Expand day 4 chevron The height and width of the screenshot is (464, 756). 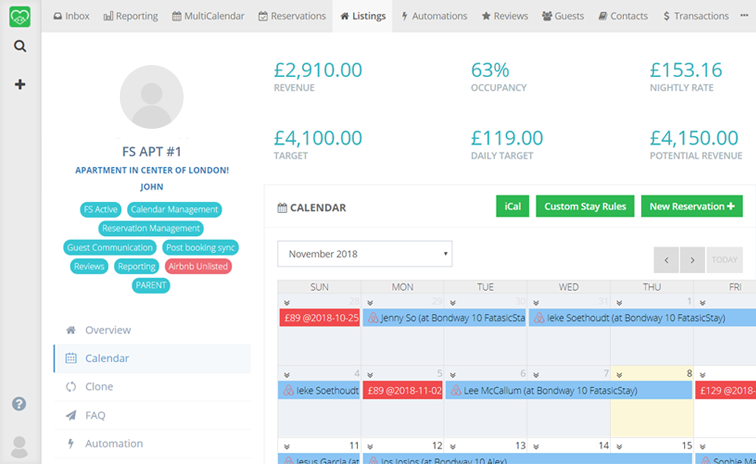coord(287,375)
